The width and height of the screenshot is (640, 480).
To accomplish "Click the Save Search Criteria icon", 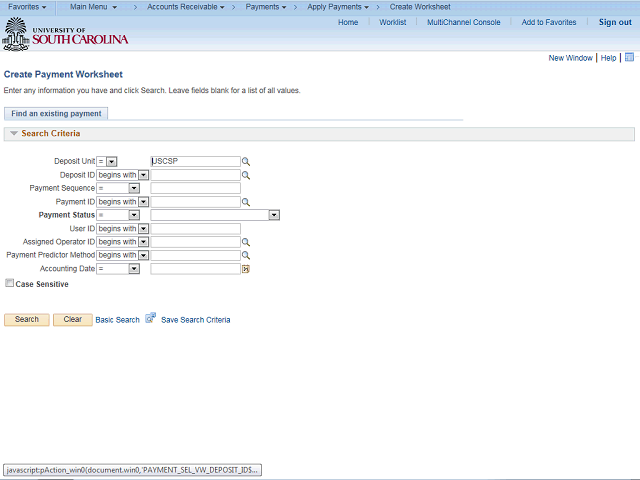I will coord(151,318).
